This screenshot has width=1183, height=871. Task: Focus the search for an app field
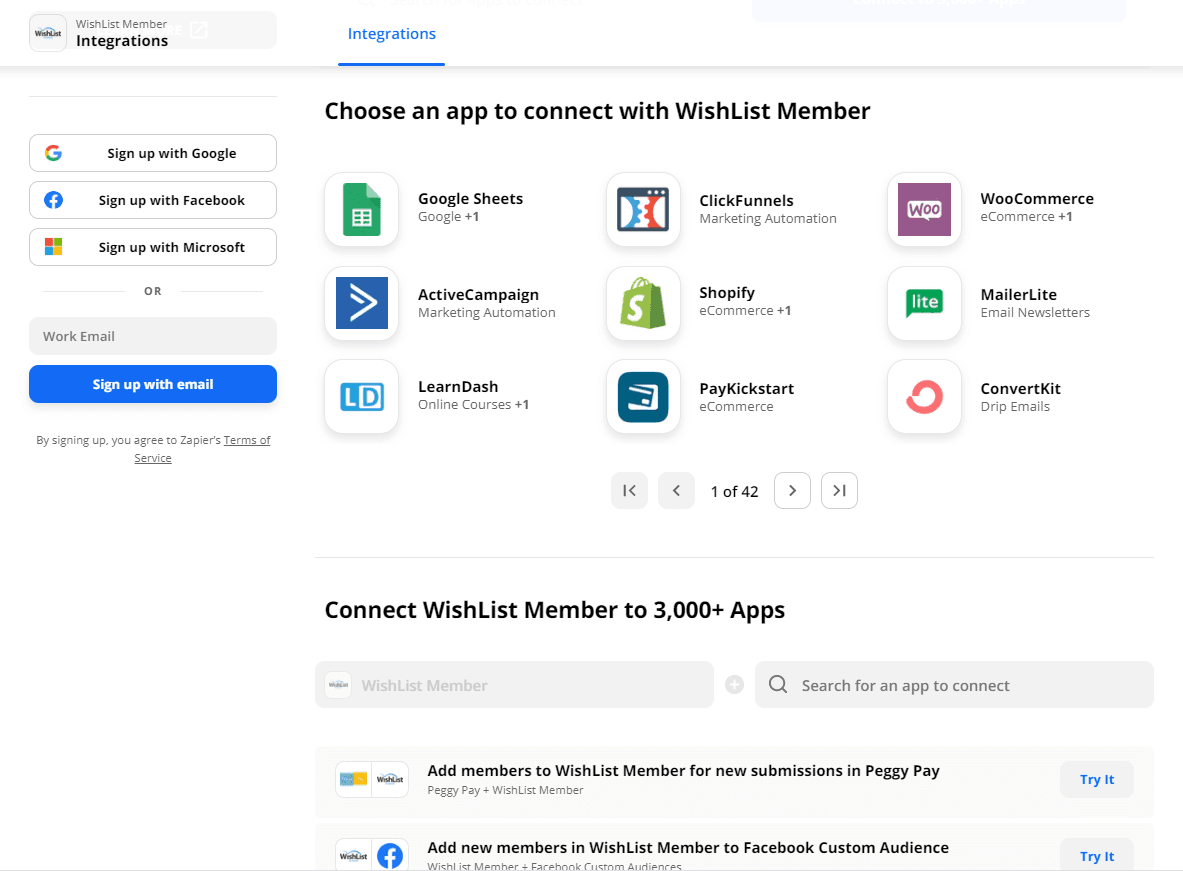[x=954, y=685]
